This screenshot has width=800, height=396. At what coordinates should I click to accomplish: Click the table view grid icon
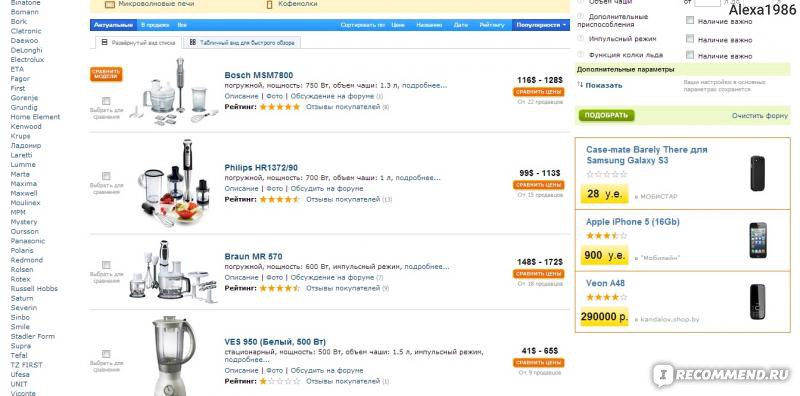coord(192,43)
